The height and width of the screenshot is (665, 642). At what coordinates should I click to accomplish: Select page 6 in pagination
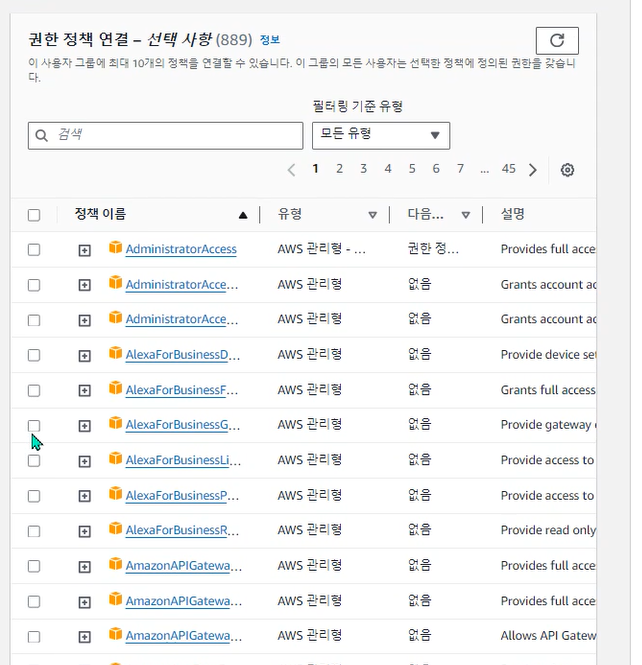pyautogui.click(x=436, y=169)
